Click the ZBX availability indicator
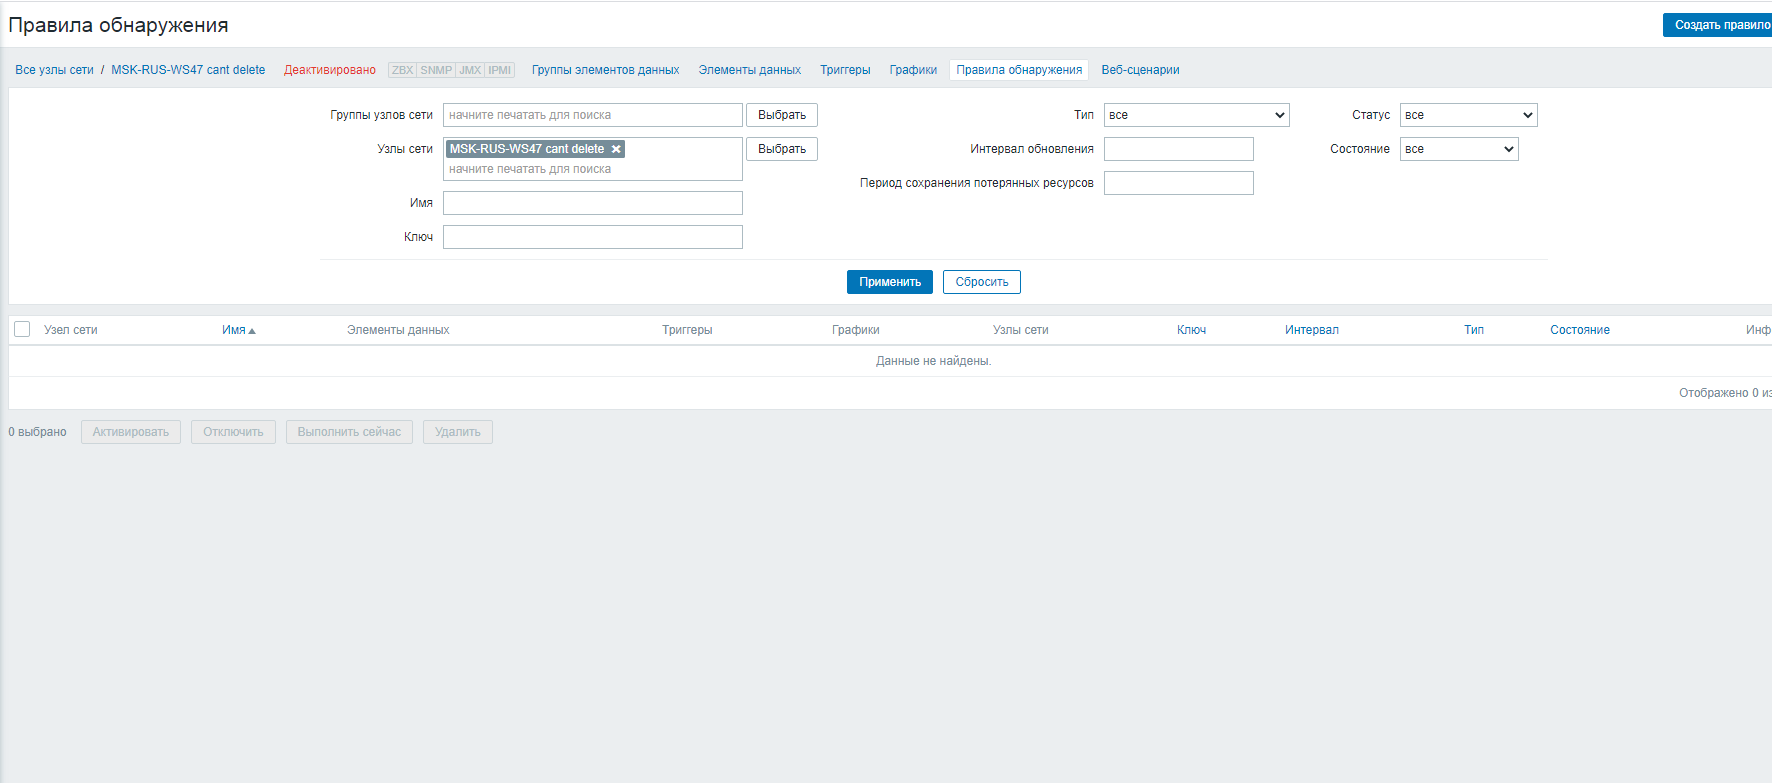Viewport: 1772px width, 783px height. point(402,70)
